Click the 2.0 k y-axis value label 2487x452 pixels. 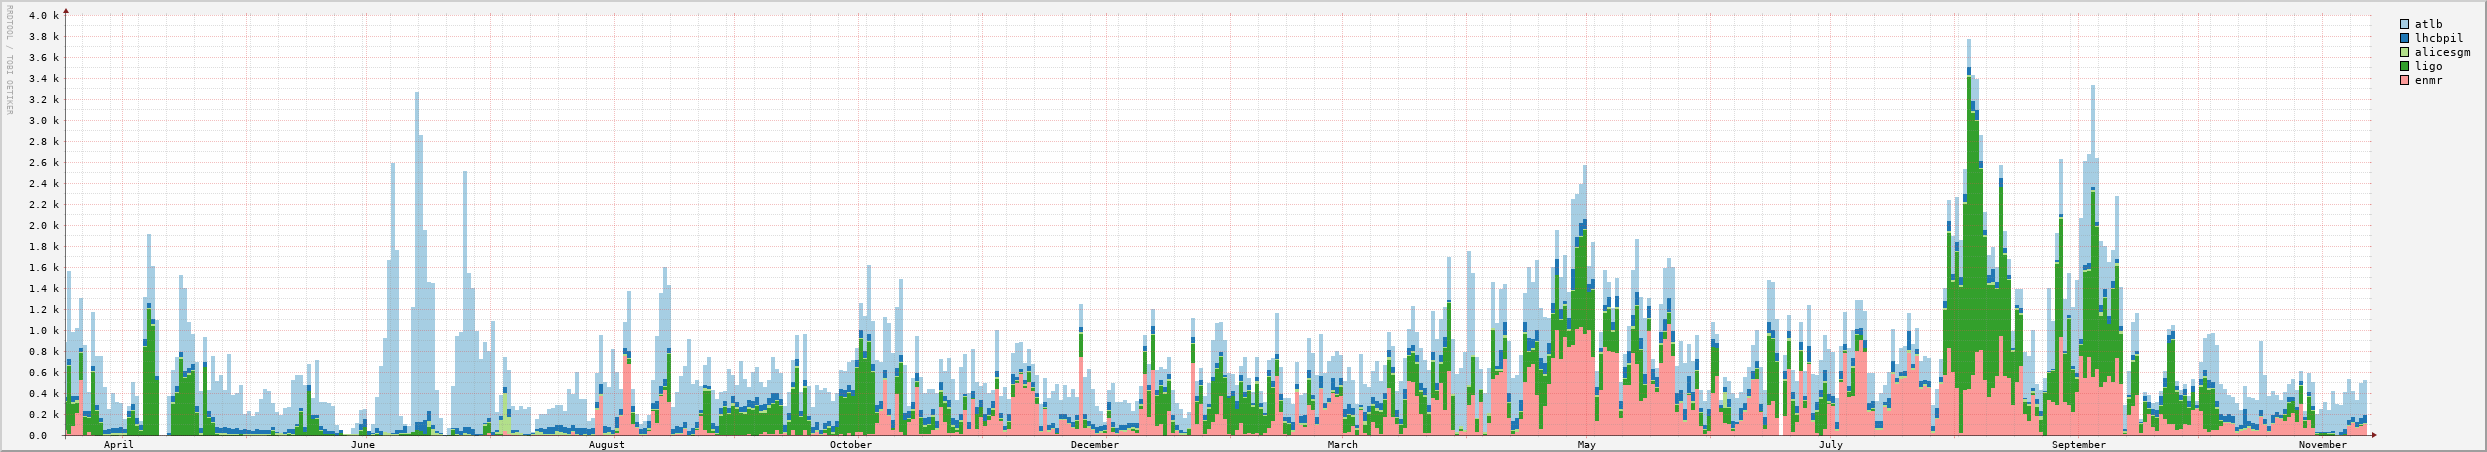[45, 226]
